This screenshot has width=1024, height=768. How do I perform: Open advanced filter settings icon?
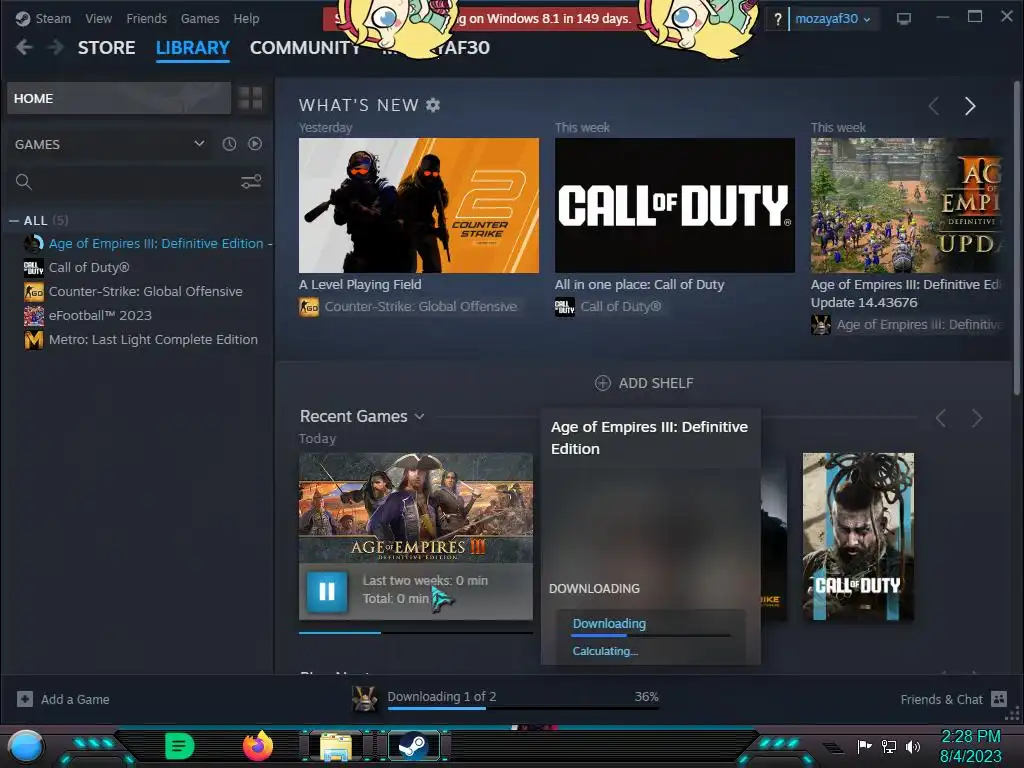(x=251, y=182)
